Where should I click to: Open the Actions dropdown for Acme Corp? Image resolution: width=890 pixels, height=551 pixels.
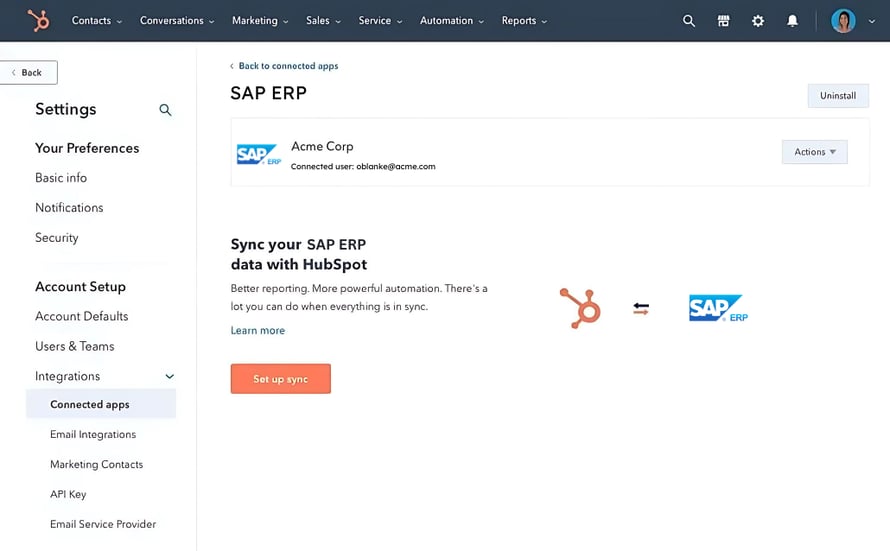pos(815,152)
